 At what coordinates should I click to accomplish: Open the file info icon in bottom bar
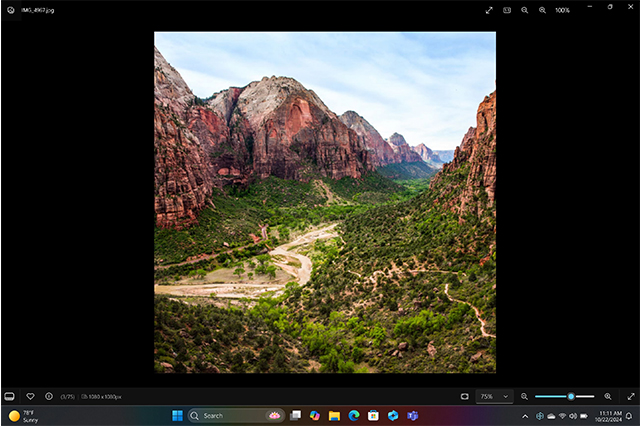(49, 396)
